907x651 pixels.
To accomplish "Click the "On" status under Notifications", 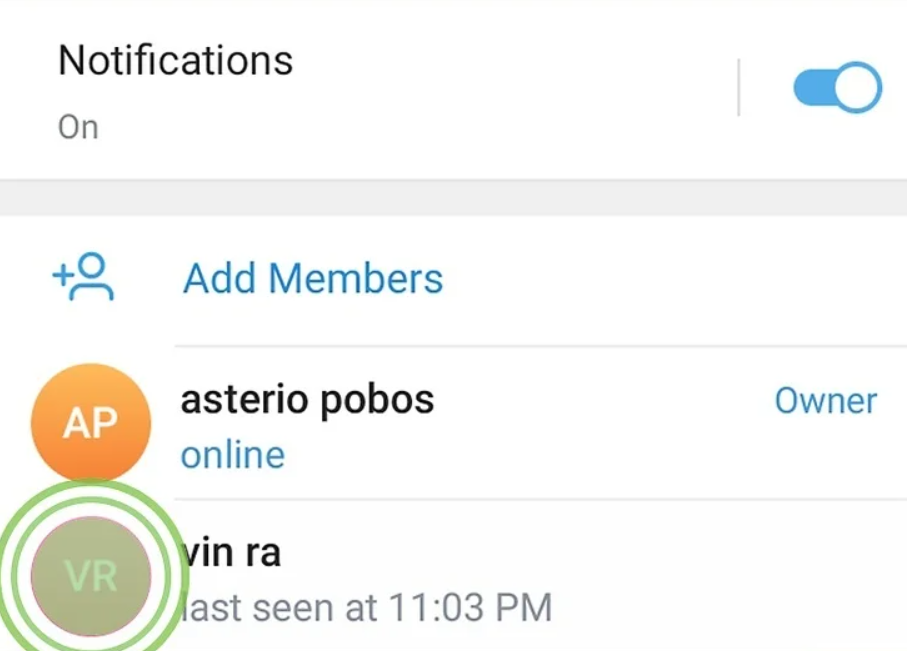I will 78,127.
